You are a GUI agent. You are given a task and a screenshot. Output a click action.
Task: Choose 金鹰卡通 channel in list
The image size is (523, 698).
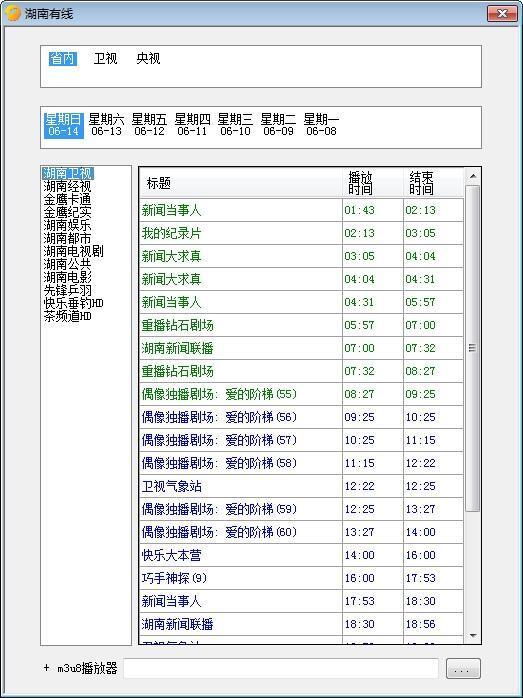pyautogui.click(x=67, y=199)
